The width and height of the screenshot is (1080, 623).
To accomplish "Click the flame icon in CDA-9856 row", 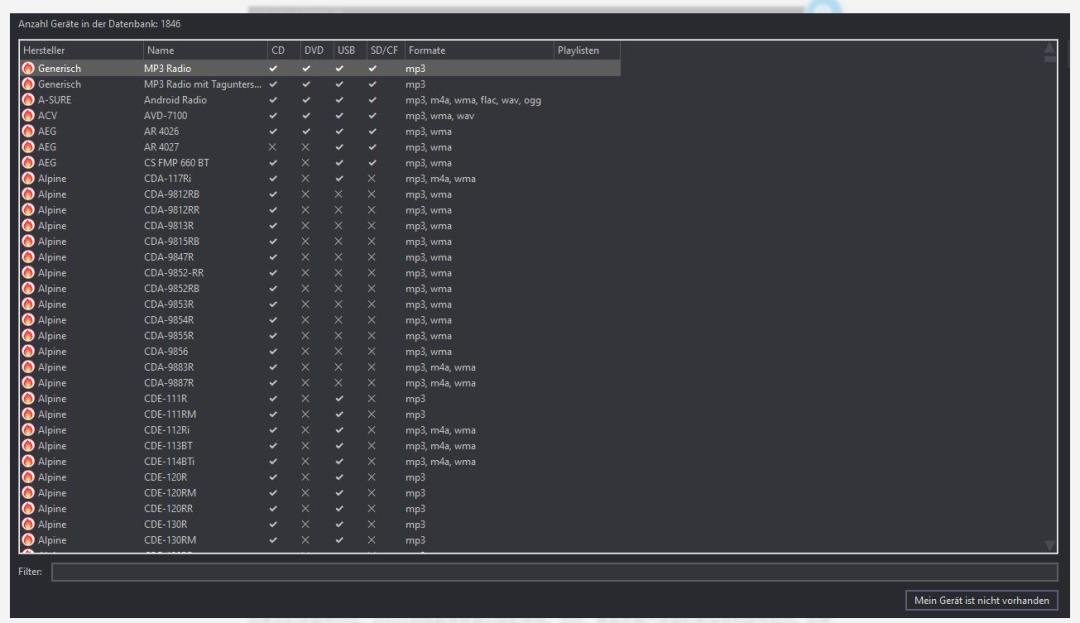I will 28,351.
